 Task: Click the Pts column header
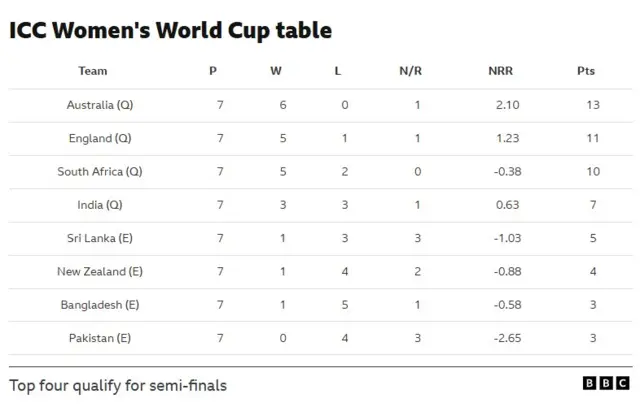click(586, 71)
